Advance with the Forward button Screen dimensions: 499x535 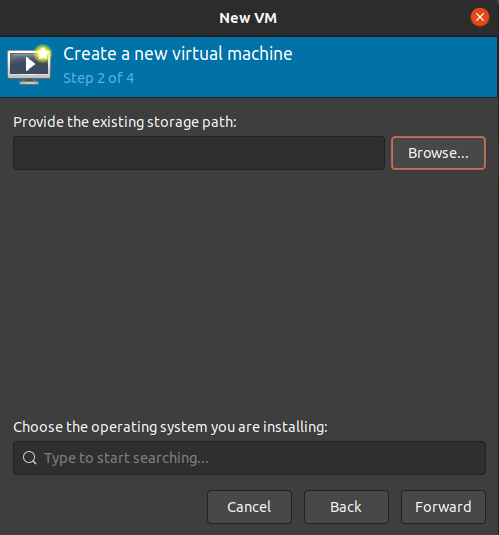tap(443, 507)
